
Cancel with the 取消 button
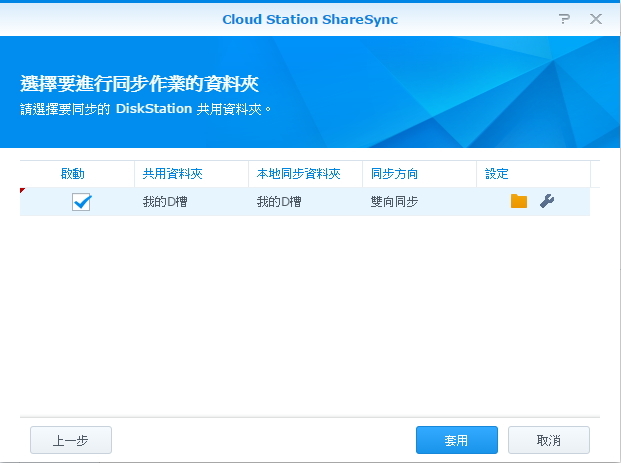pos(548,440)
